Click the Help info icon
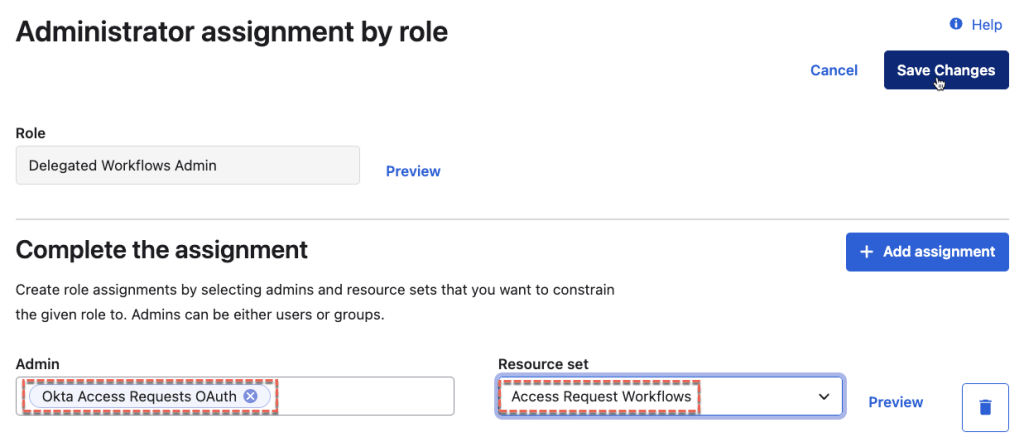 pyautogui.click(x=956, y=24)
